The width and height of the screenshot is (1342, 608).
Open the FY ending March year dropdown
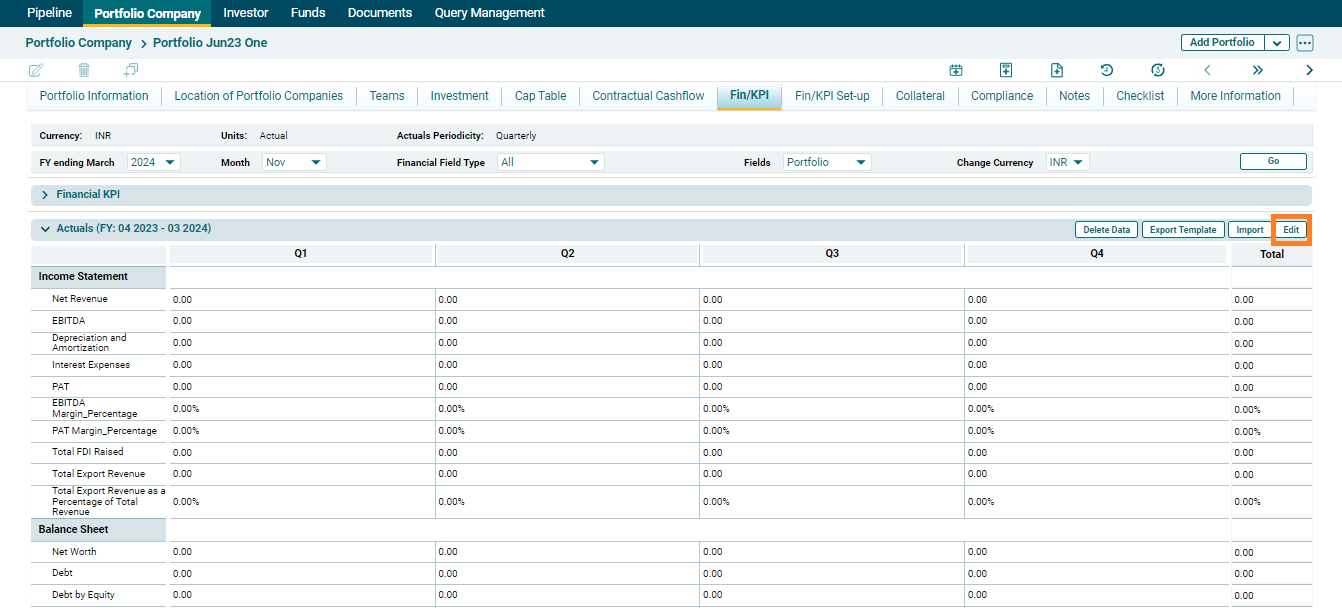[x=154, y=162]
